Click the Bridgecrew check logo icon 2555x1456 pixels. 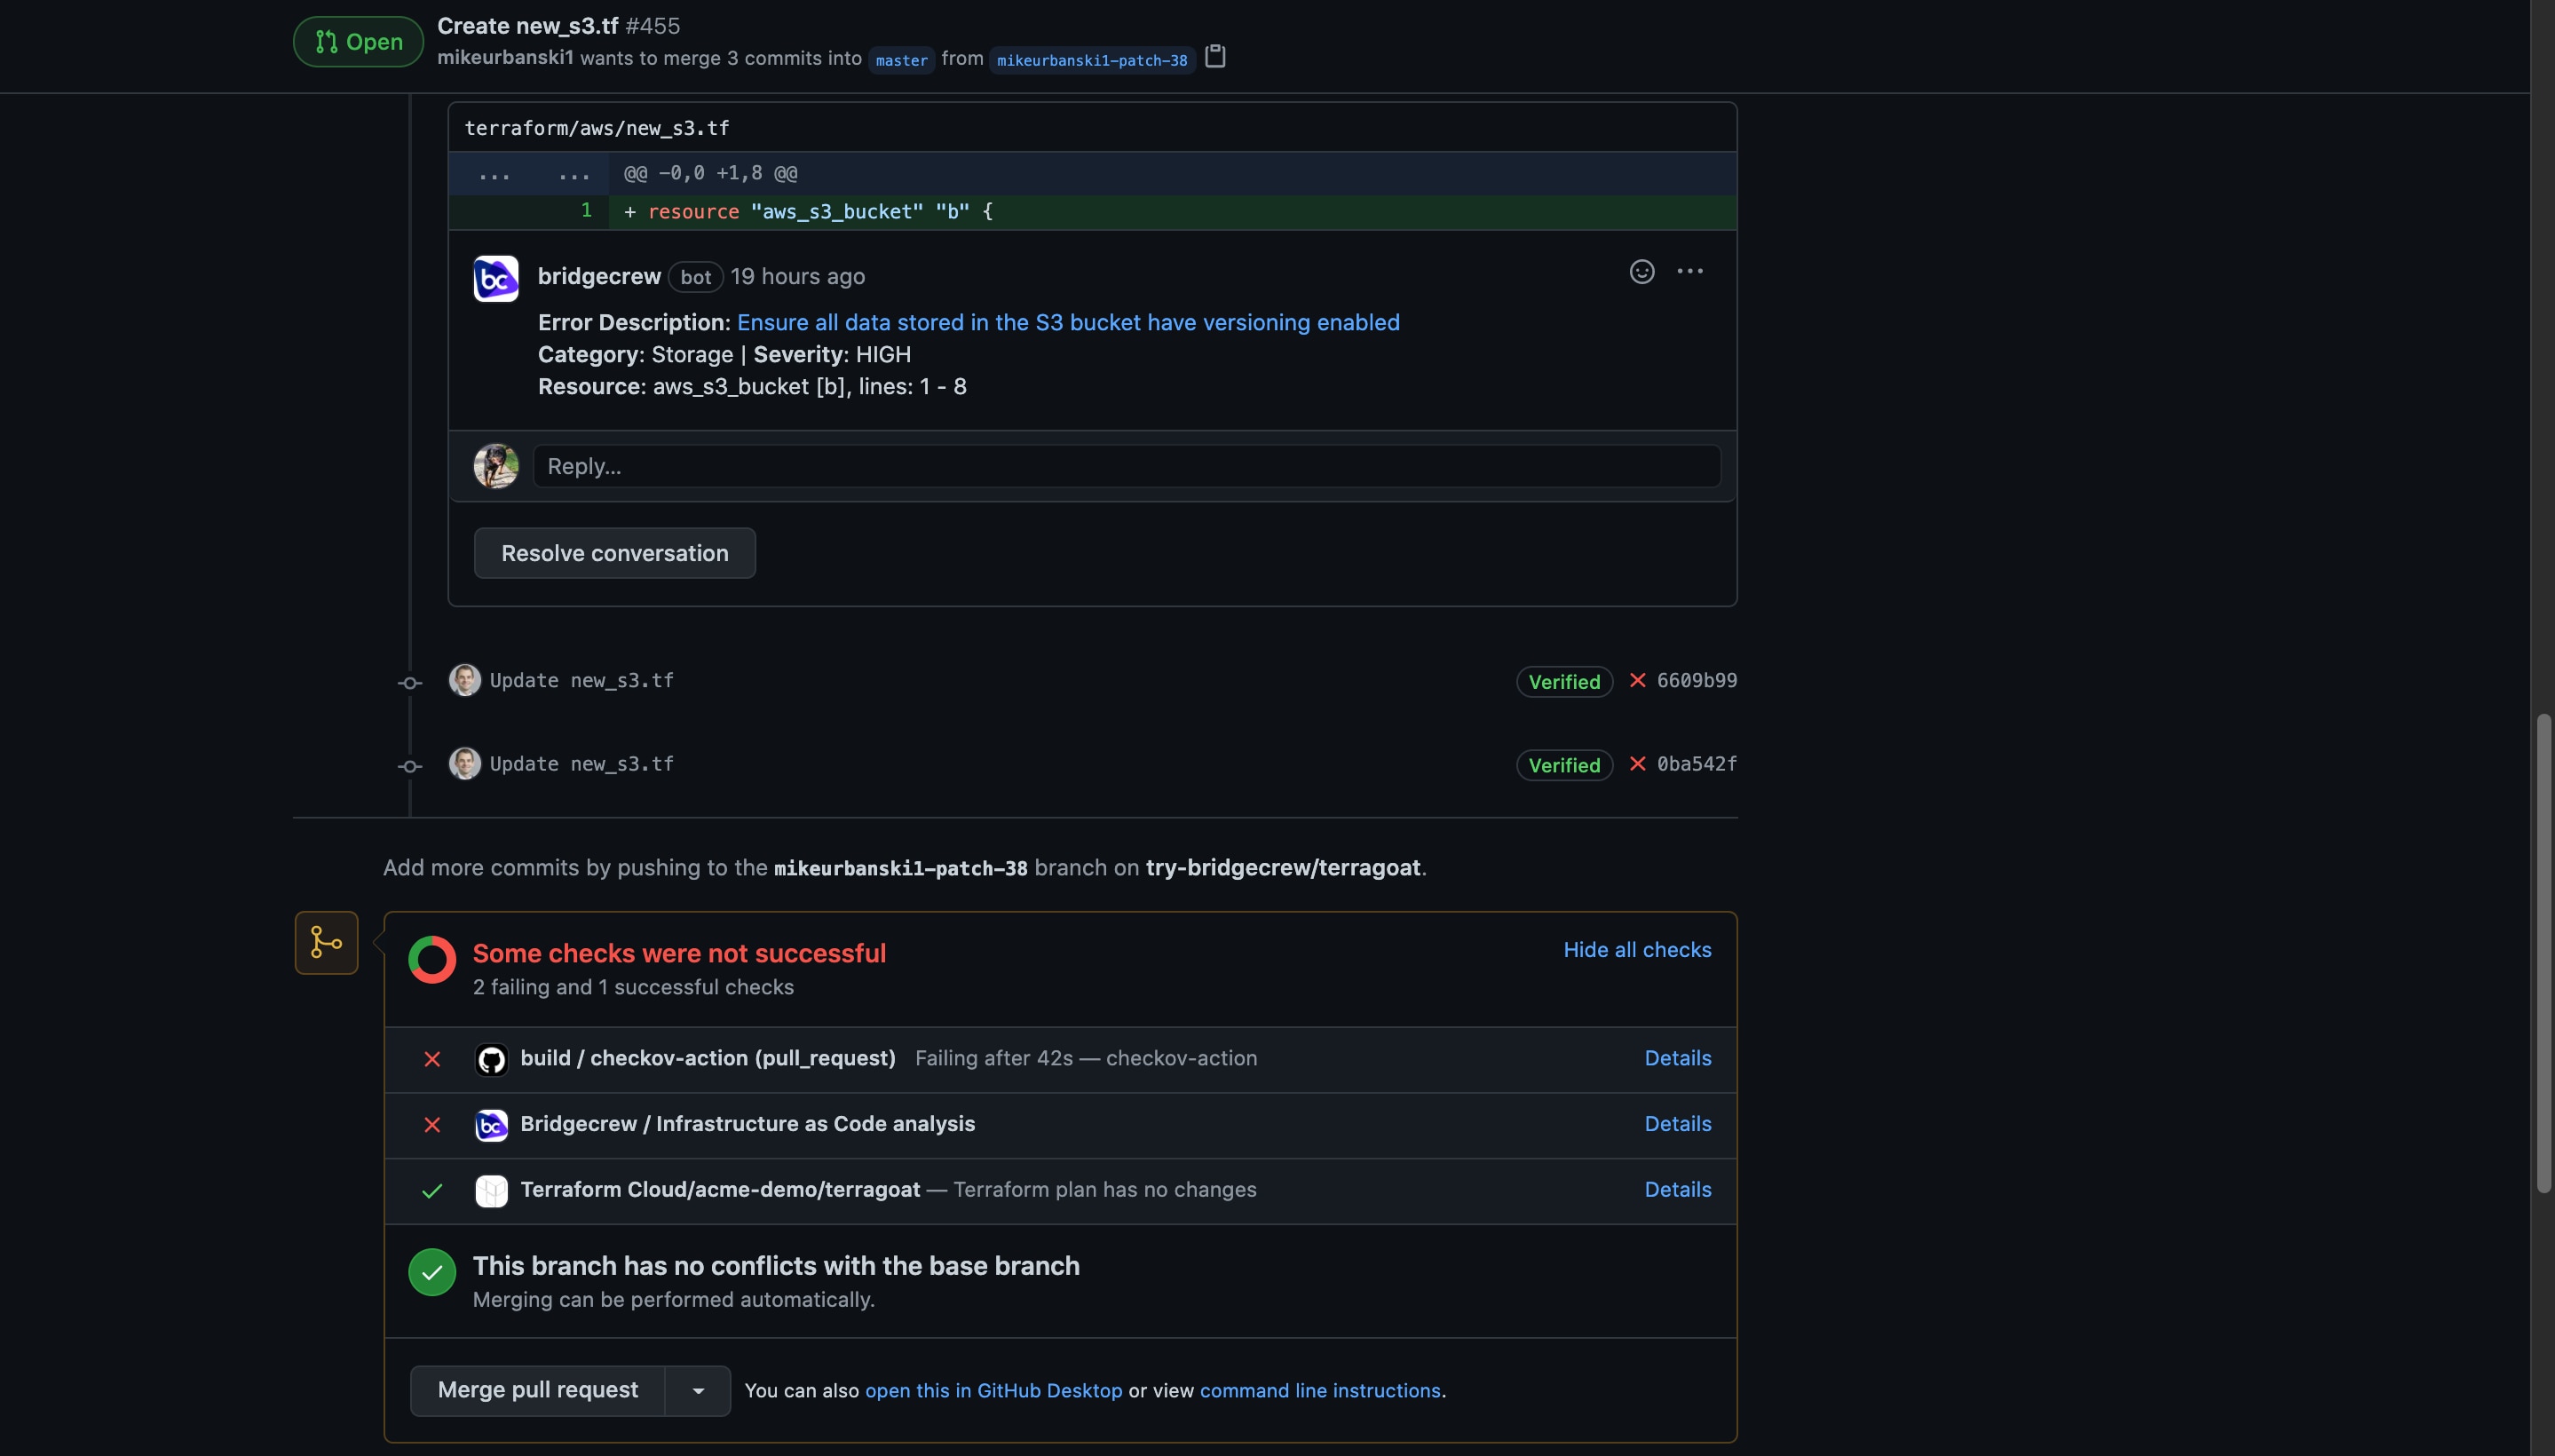491,1125
